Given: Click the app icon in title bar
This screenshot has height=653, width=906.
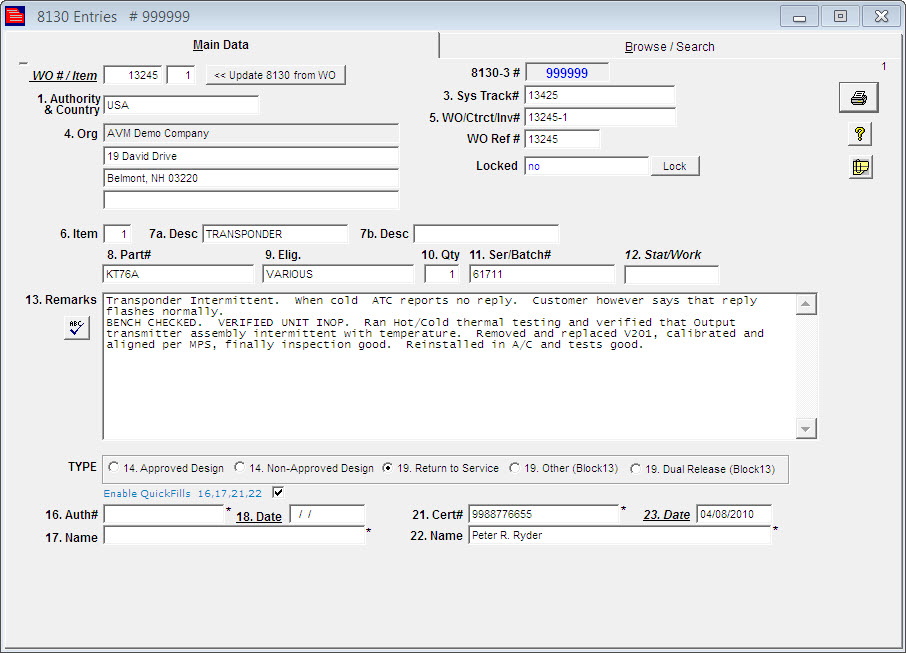Looking at the screenshot, I should (16, 17).
